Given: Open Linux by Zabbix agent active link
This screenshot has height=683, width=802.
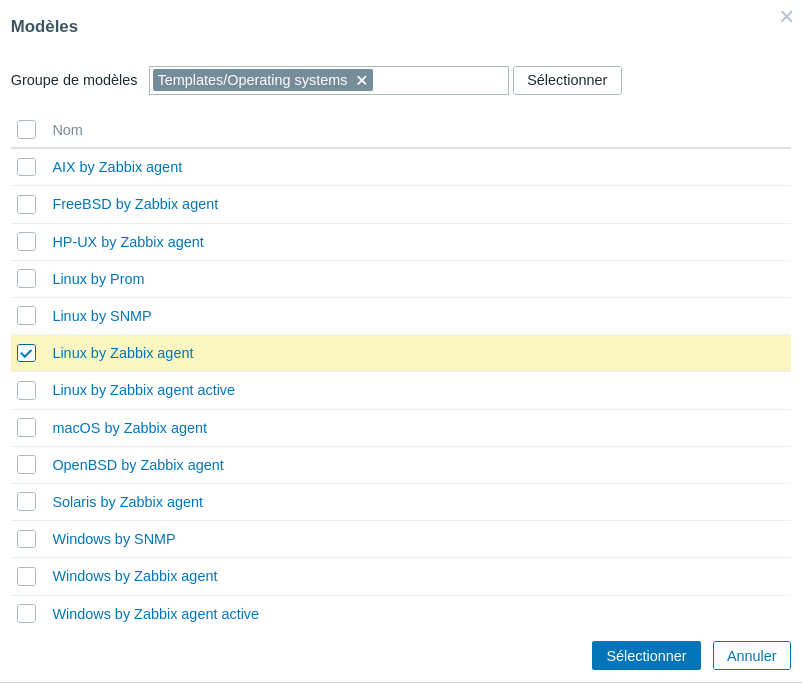Looking at the screenshot, I should tap(143, 390).
